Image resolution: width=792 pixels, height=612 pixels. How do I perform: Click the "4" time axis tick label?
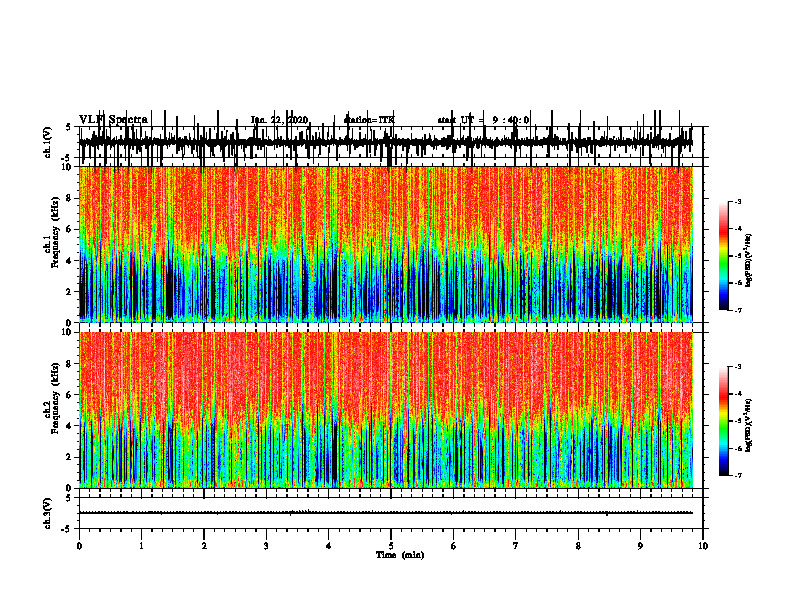[x=329, y=546]
